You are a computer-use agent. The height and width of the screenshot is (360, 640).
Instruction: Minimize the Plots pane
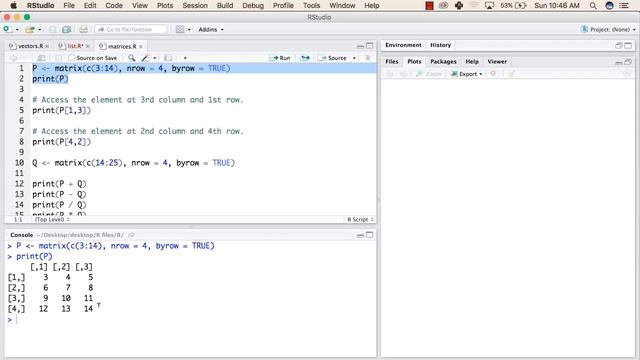[x=619, y=62]
